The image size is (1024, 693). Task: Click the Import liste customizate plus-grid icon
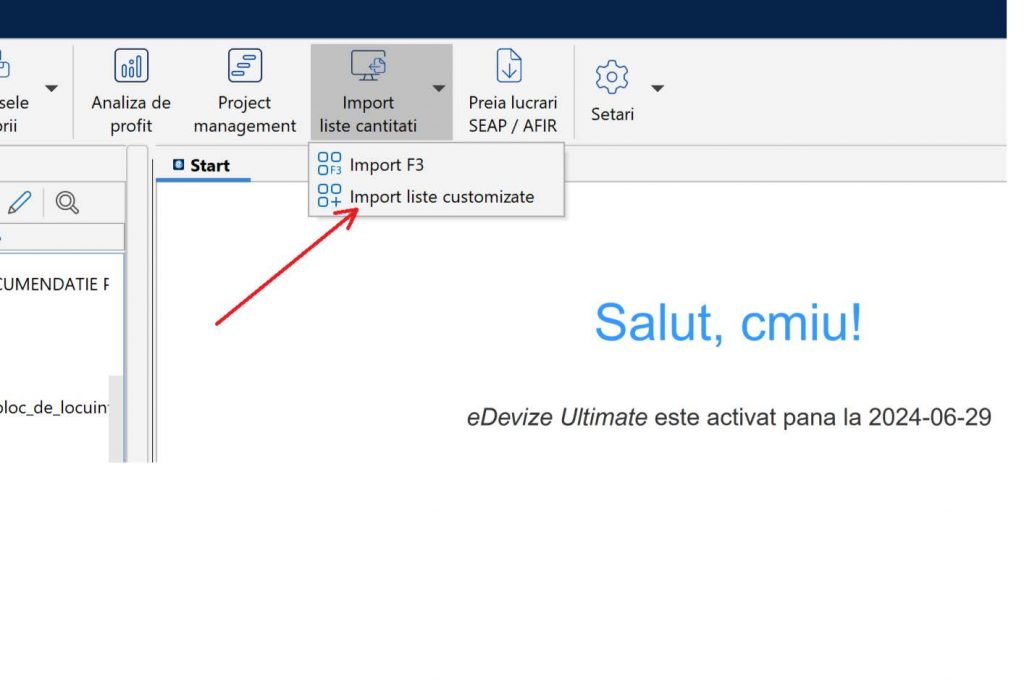click(x=329, y=196)
